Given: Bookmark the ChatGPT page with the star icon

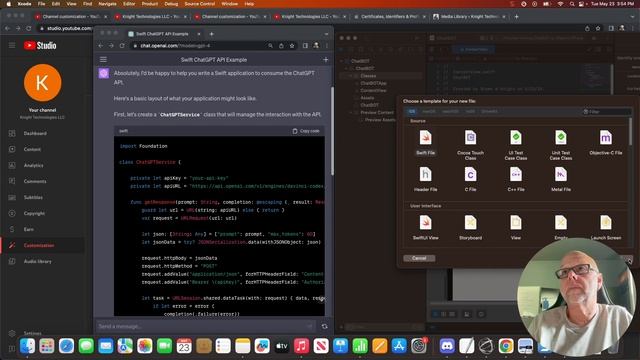Looking at the screenshot, I should 292,46.
